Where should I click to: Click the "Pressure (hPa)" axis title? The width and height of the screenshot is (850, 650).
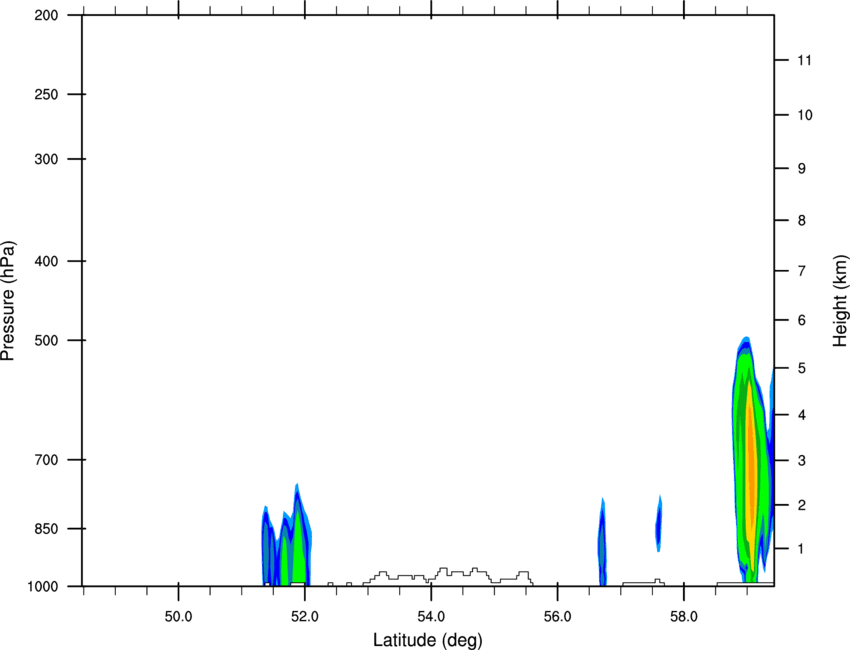pos(8,301)
